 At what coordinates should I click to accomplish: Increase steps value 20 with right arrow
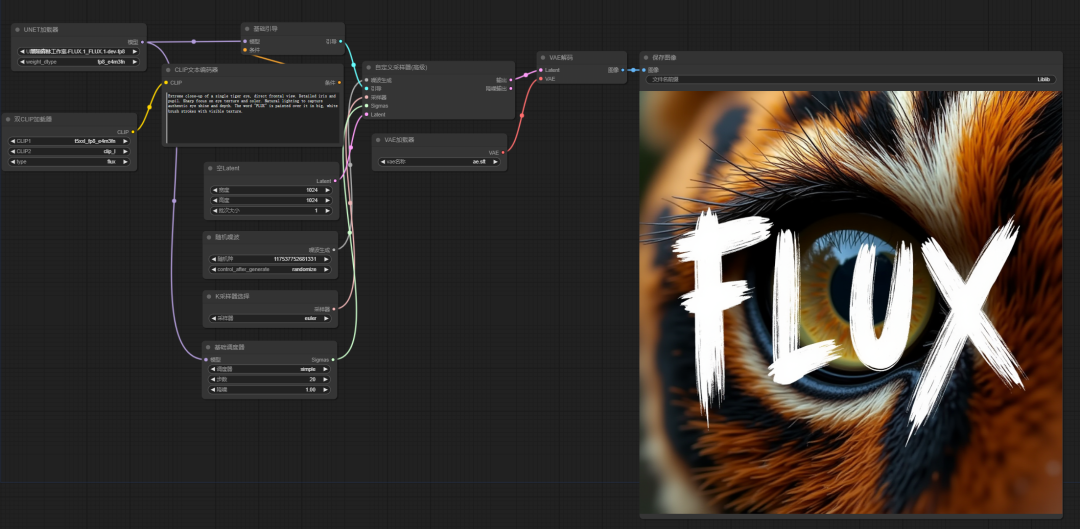[x=326, y=380]
